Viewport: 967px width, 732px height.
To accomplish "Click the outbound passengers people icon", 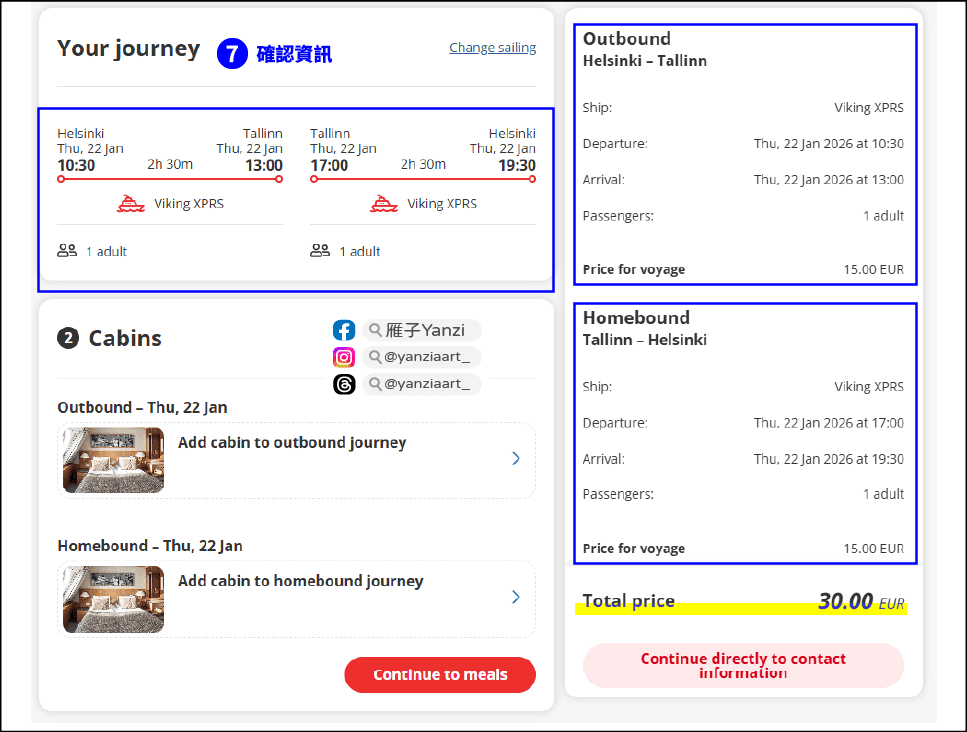I will pos(67,250).
